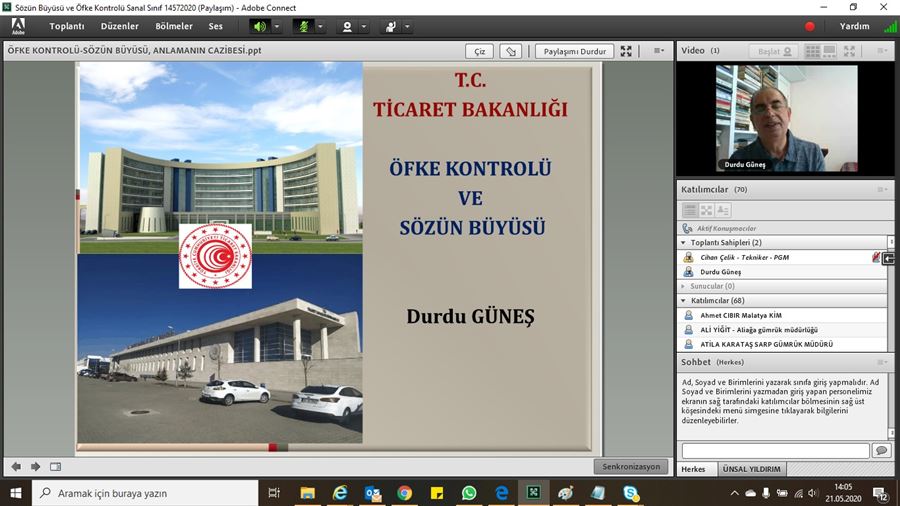Switch video pod to grid layout

812,51
